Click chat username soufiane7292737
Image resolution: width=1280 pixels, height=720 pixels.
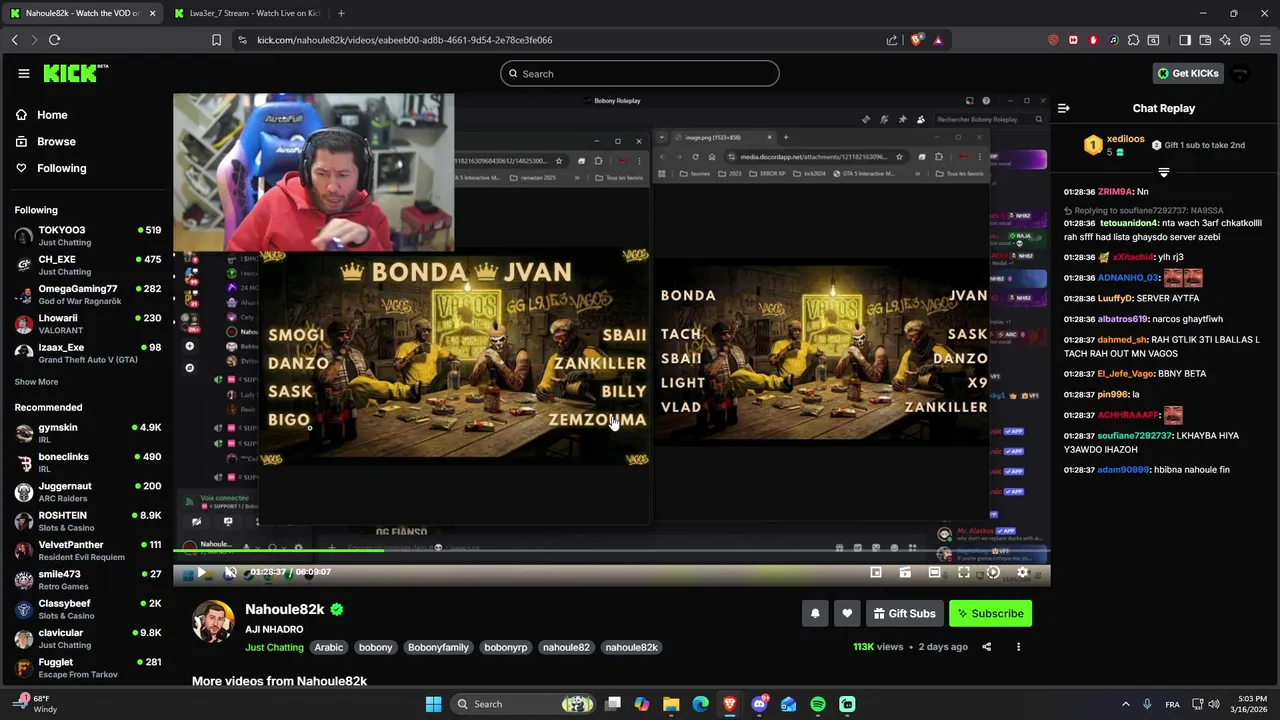1134,436
